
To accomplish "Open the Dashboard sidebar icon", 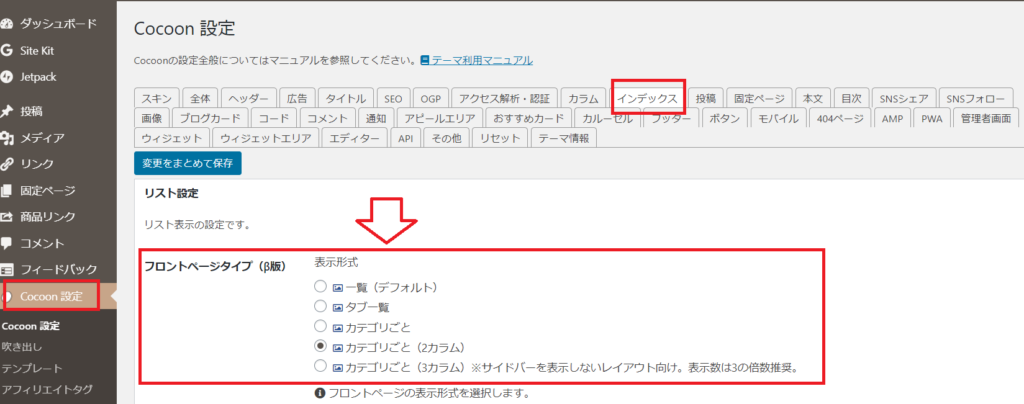I will point(8,23).
